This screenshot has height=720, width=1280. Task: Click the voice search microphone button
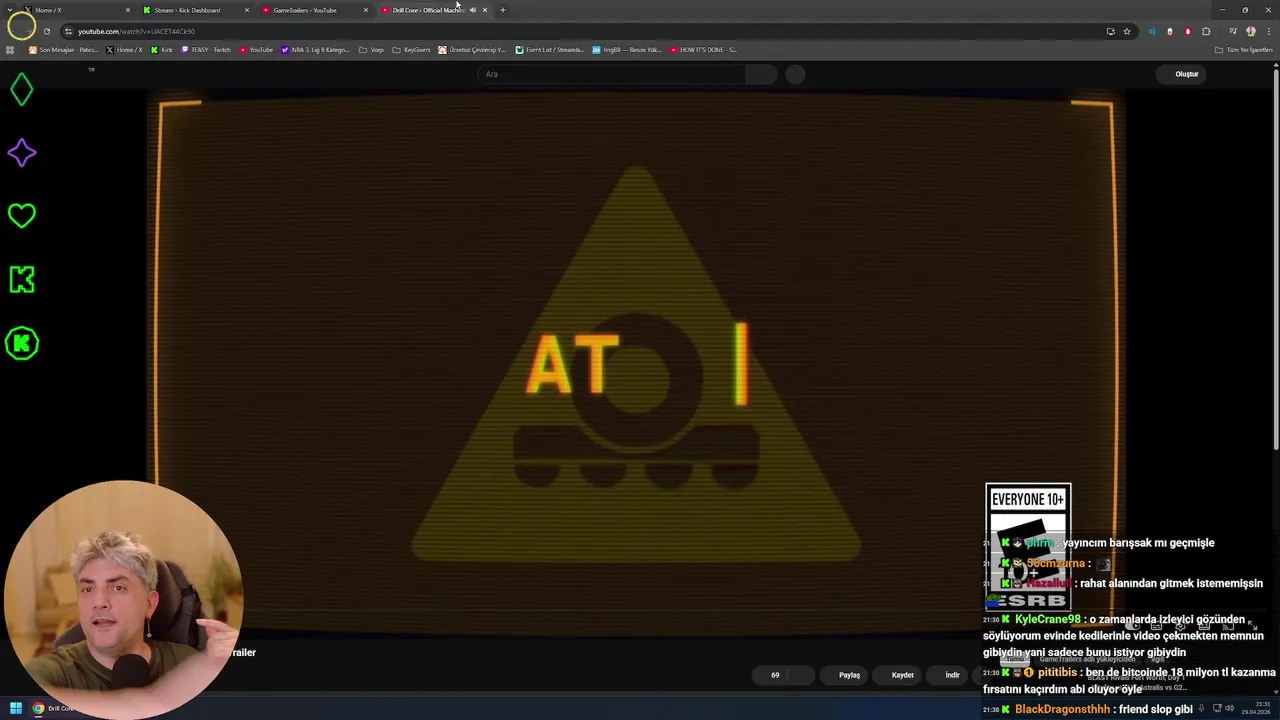click(795, 74)
